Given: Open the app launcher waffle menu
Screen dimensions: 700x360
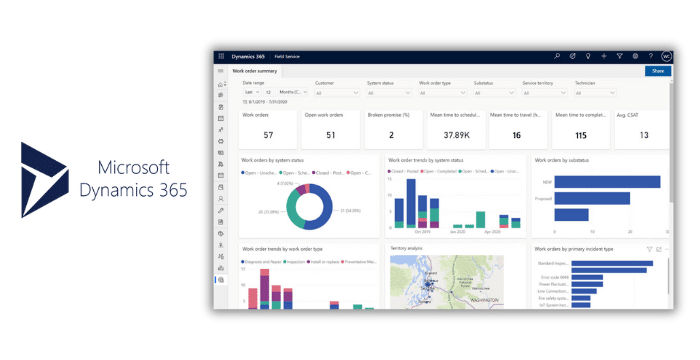Looking at the screenshot, I should click(x=221, y=57).
